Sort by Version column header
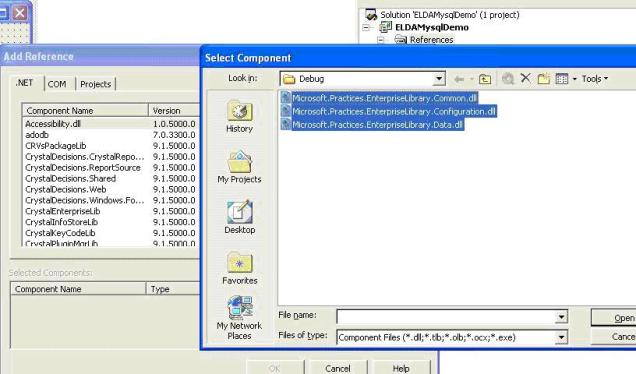This screenshot has width=636, height=374. 174,110
